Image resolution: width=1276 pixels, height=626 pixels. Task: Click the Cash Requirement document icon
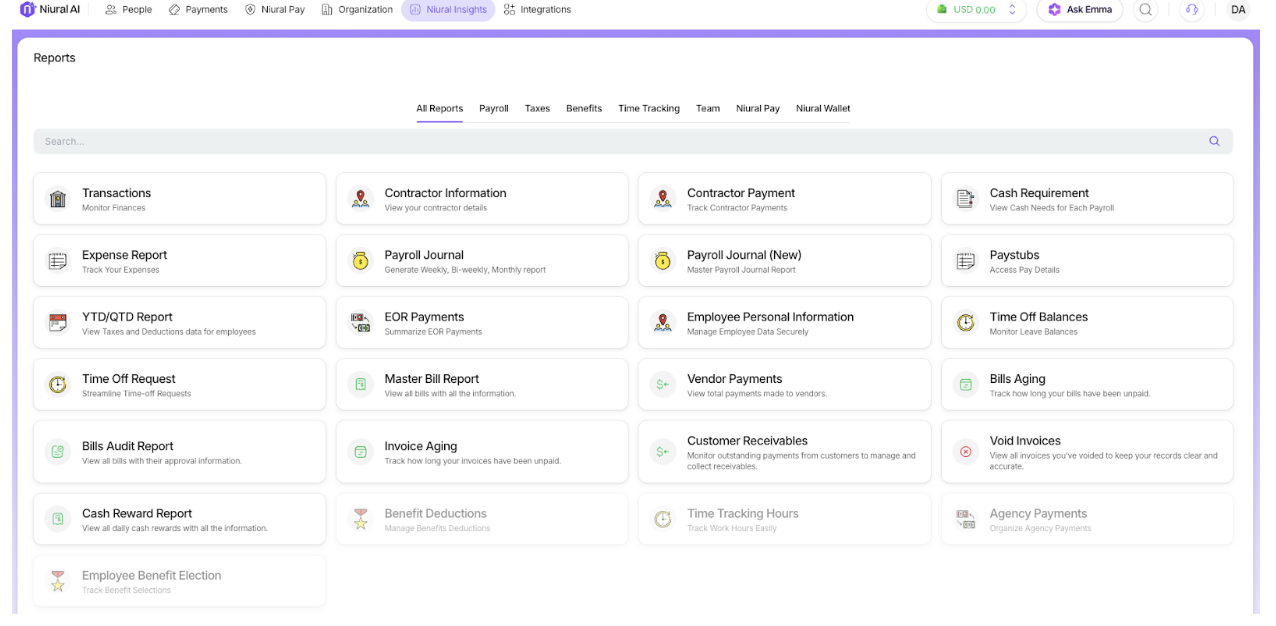coord(966,199)
